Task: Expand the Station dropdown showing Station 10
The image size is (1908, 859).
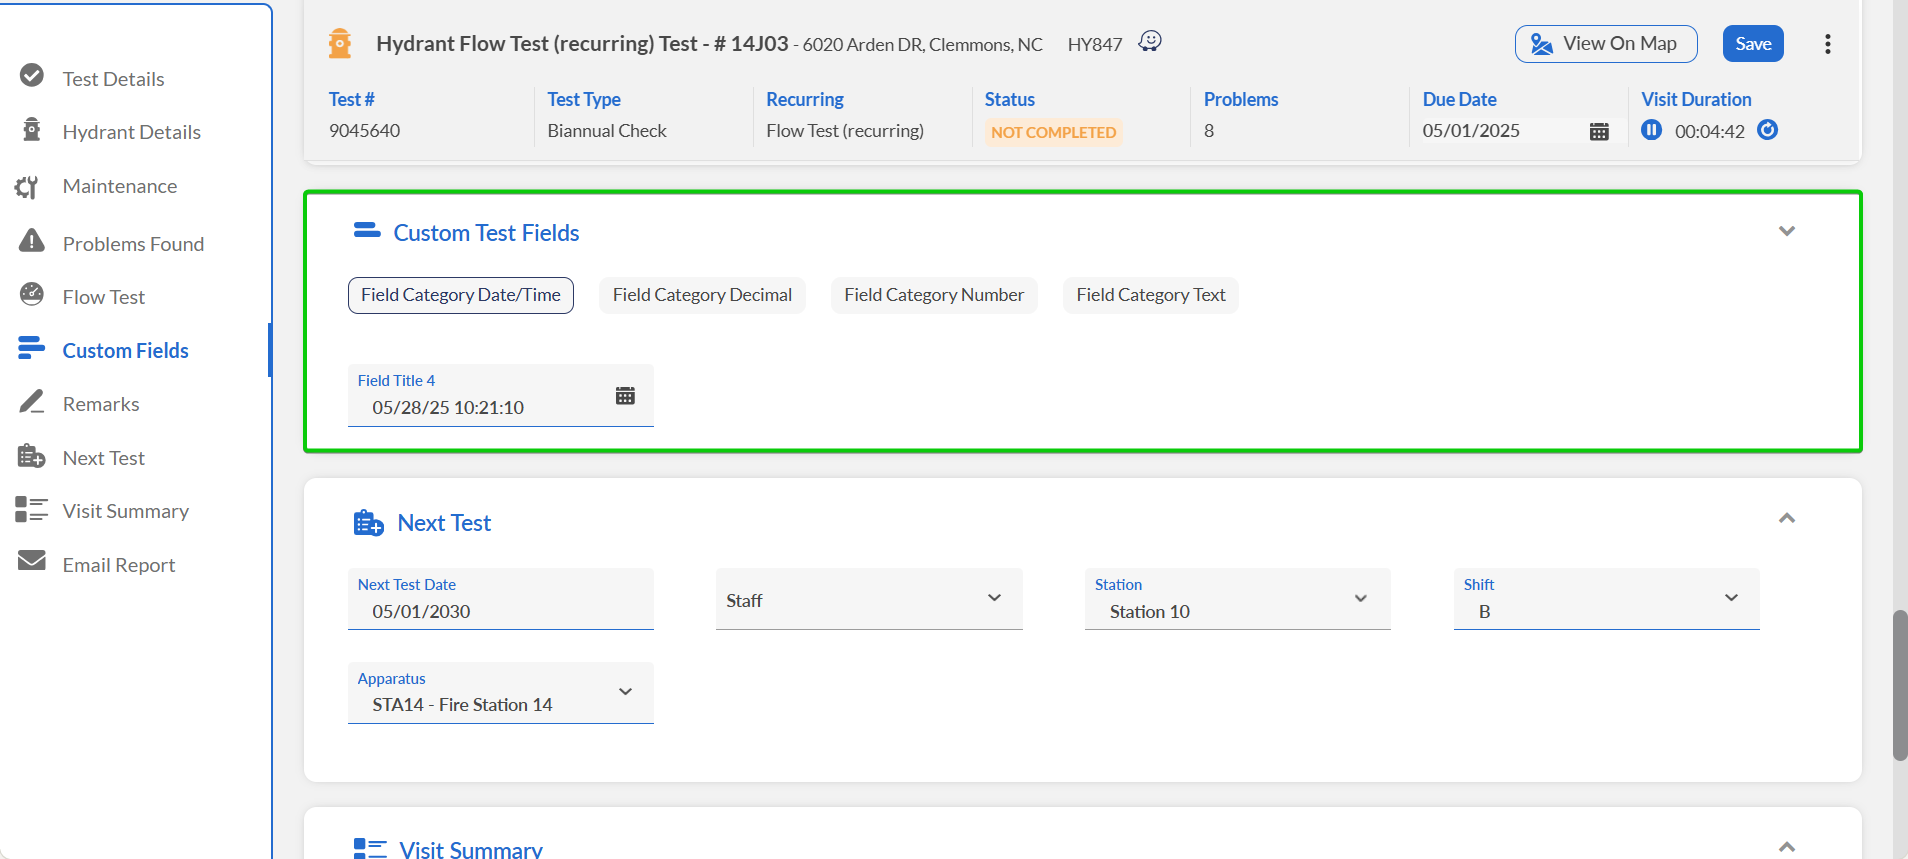Action: (1237, 599)
